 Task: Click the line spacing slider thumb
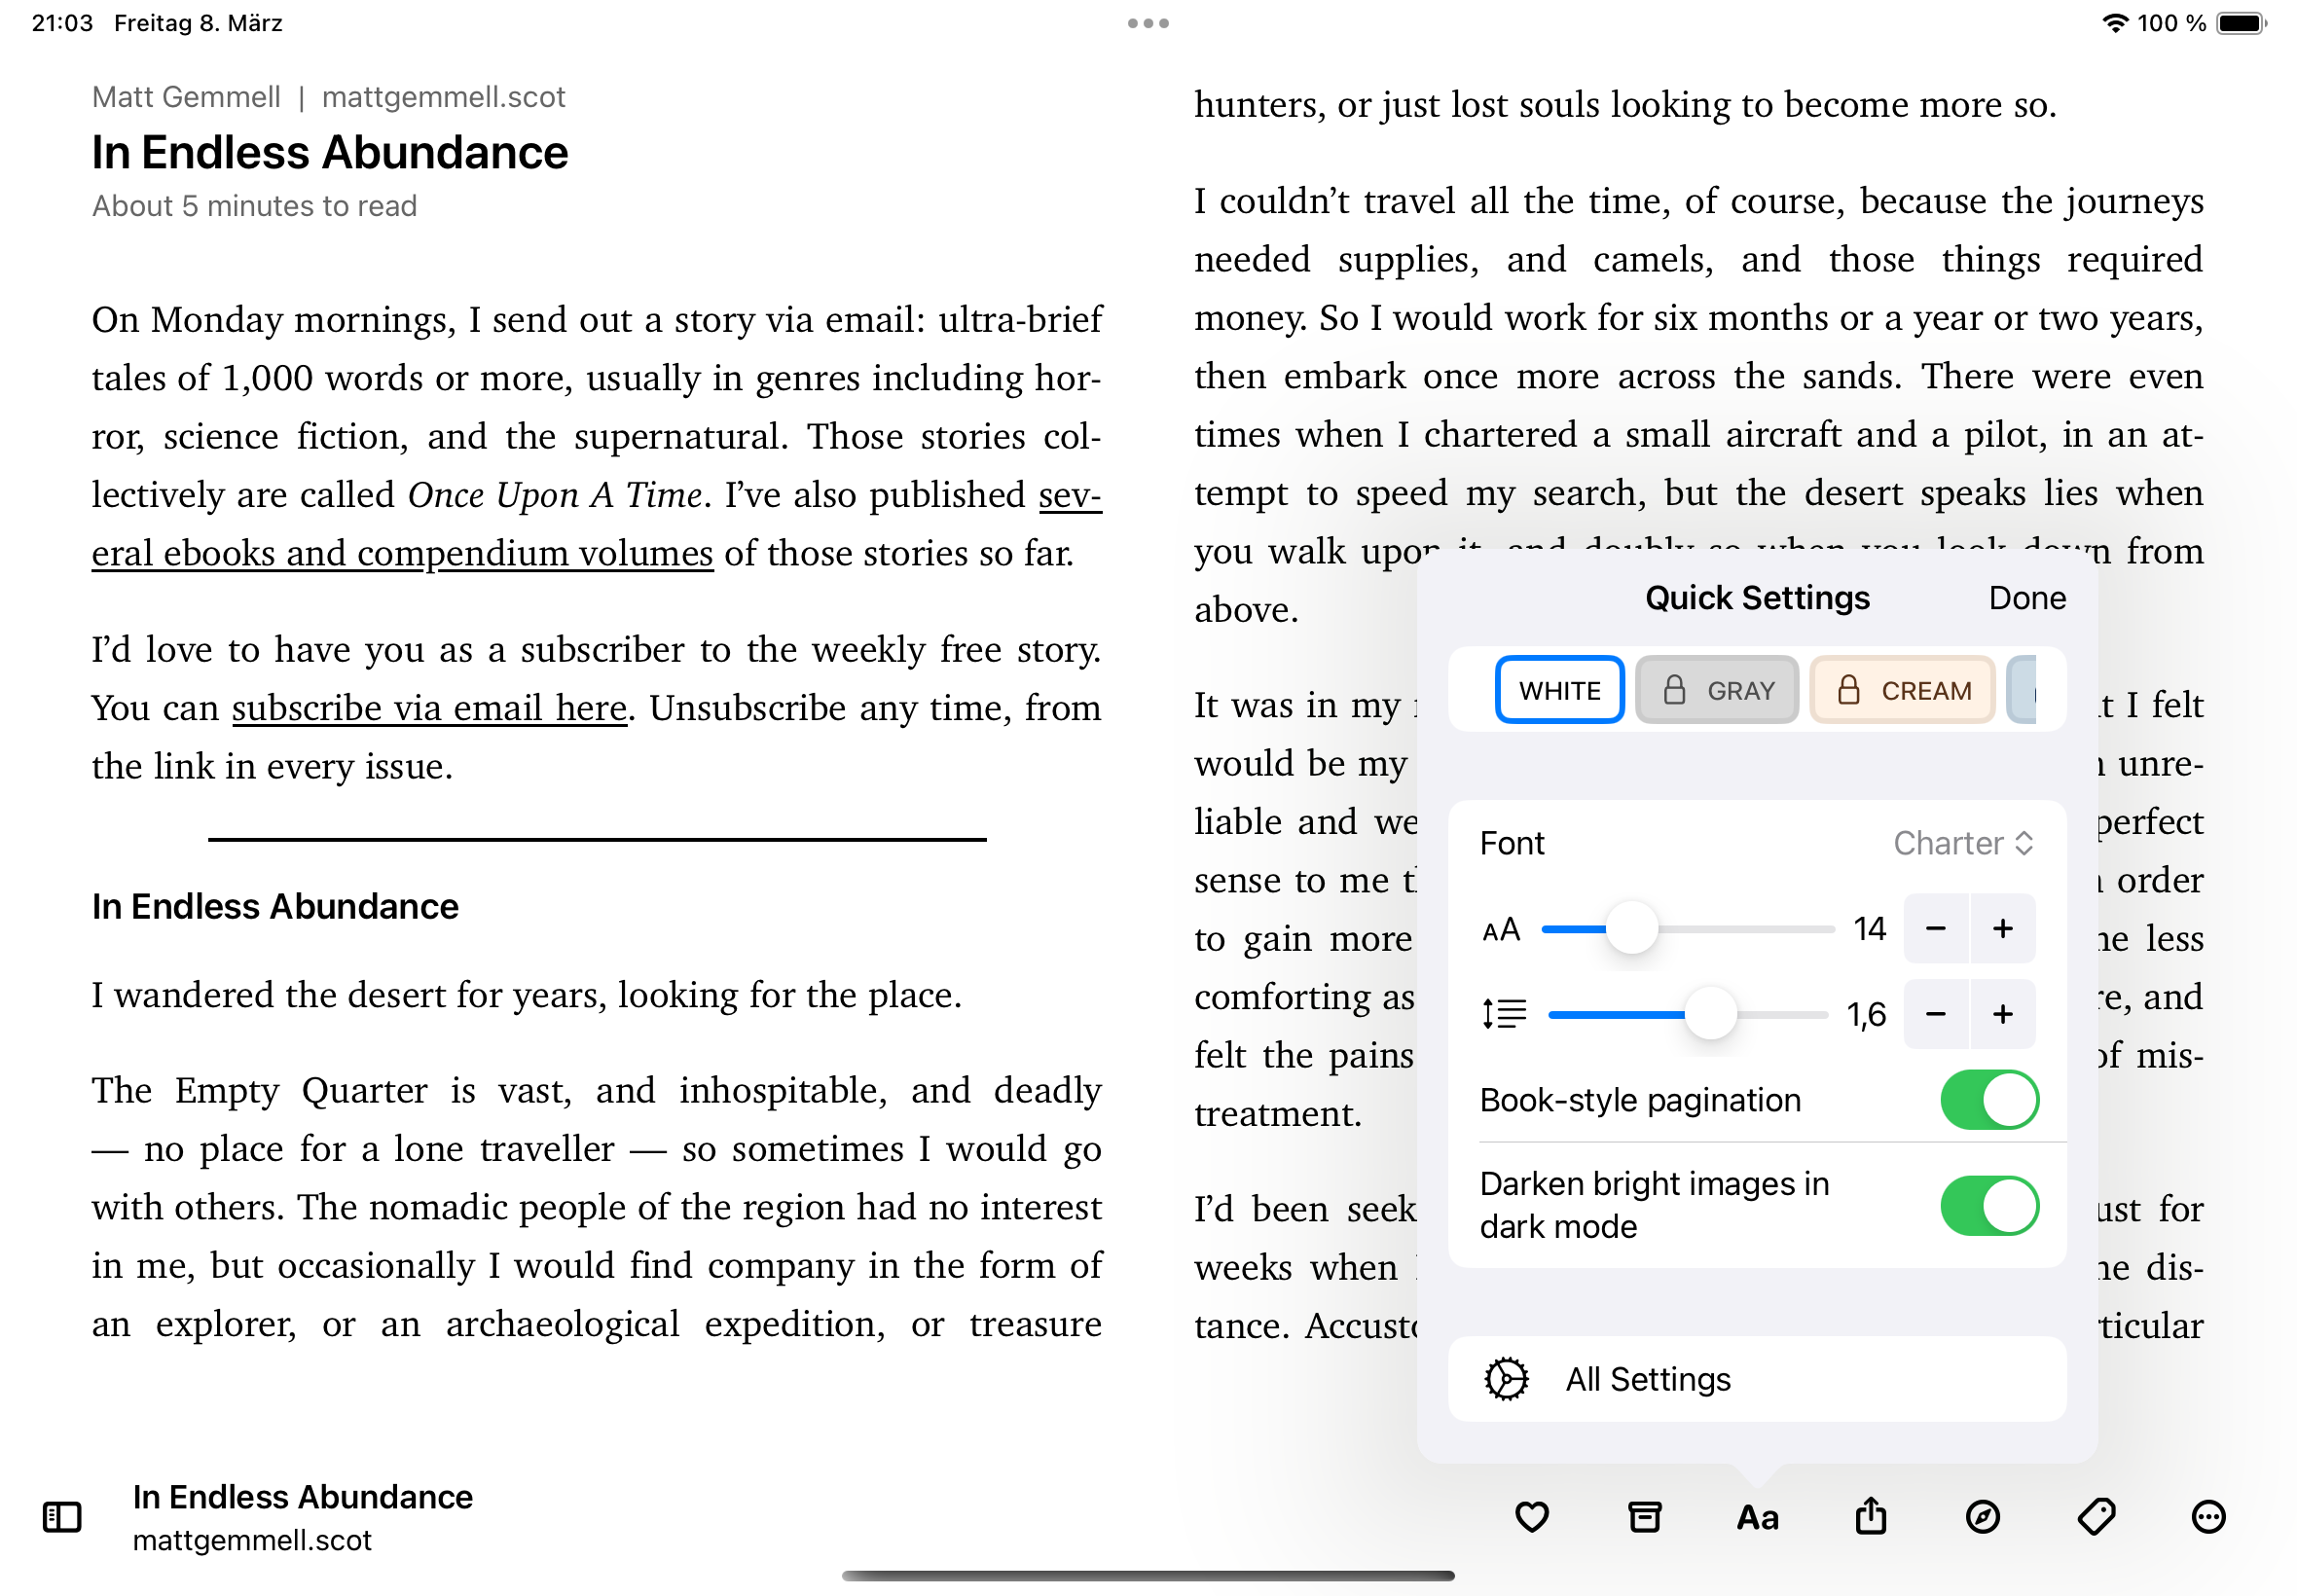1711,1014
